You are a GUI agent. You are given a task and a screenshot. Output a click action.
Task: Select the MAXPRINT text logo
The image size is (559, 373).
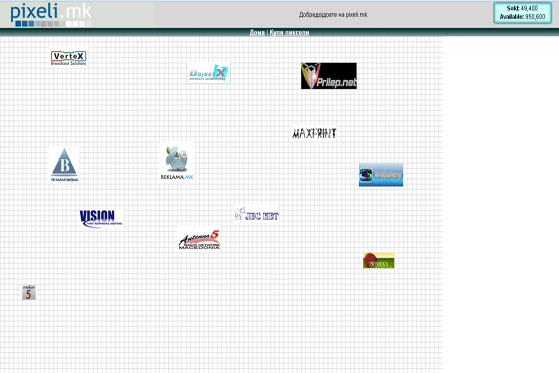point(314,133)
